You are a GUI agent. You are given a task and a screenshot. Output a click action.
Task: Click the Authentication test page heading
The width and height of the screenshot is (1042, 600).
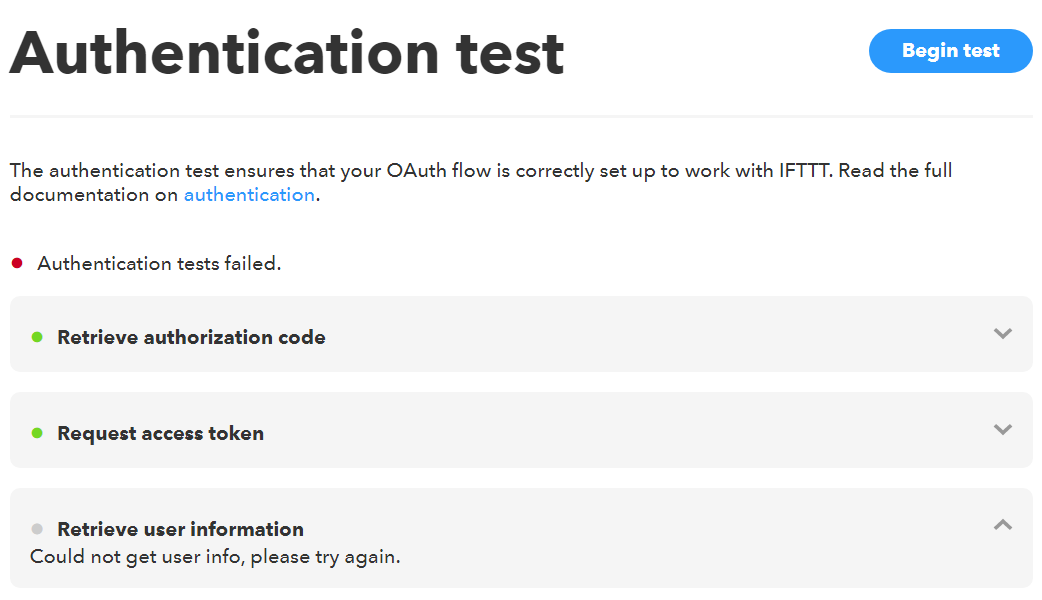(287, 53)
